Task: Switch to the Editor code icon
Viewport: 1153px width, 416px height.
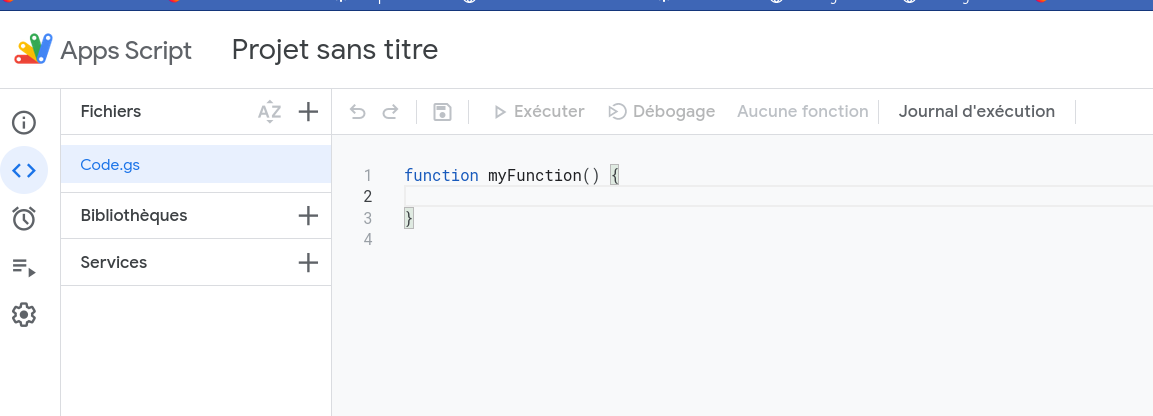Action: point(24,170)
